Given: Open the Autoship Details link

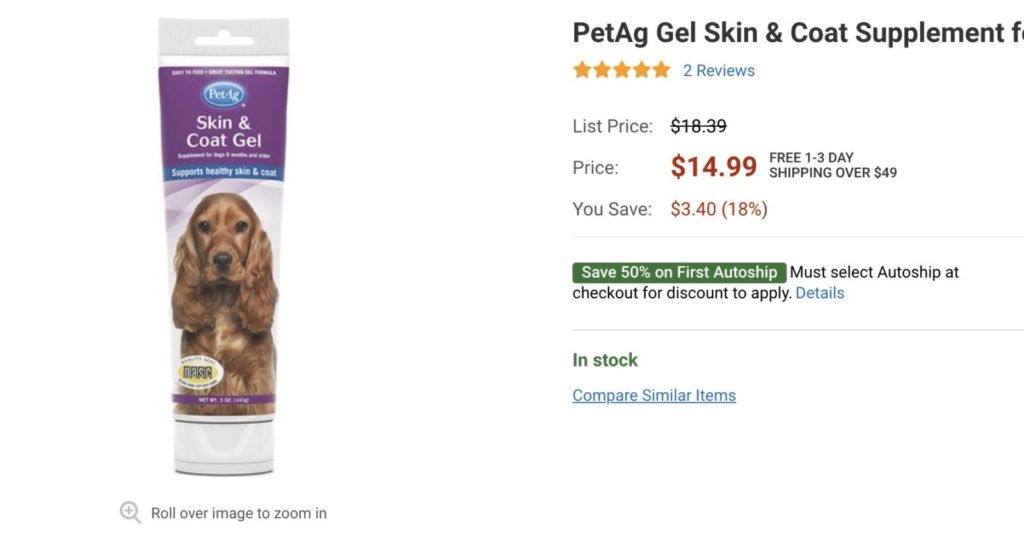Looking at the screenshot, I should 820,293.
